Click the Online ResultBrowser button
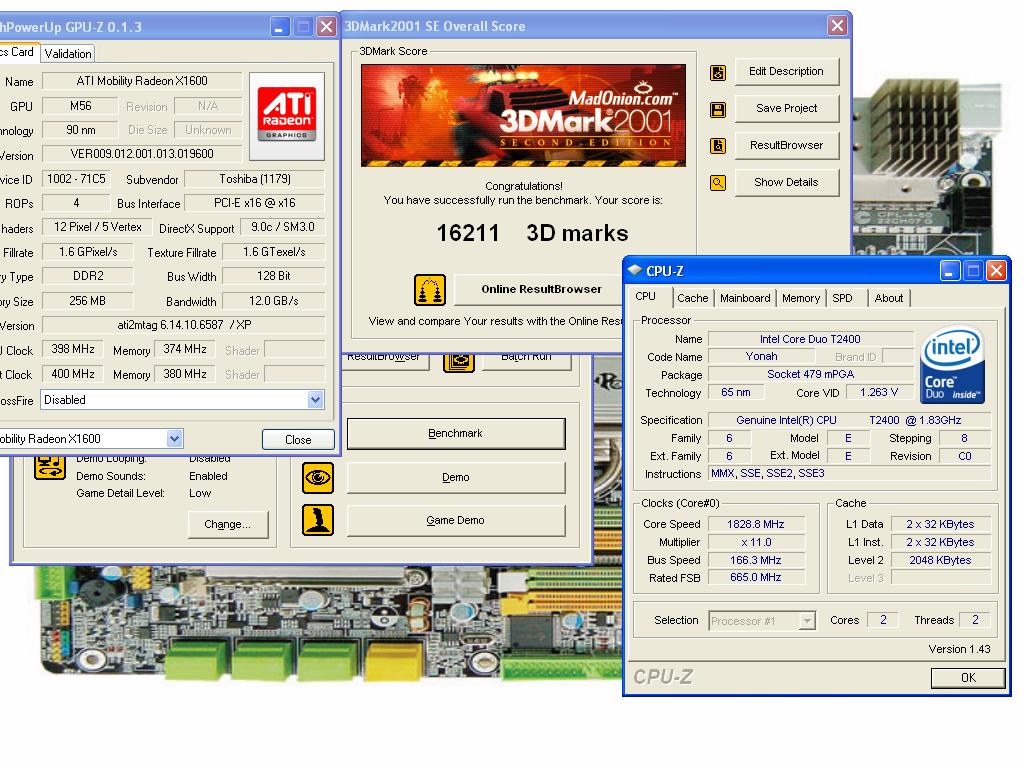 coord(539,289)
